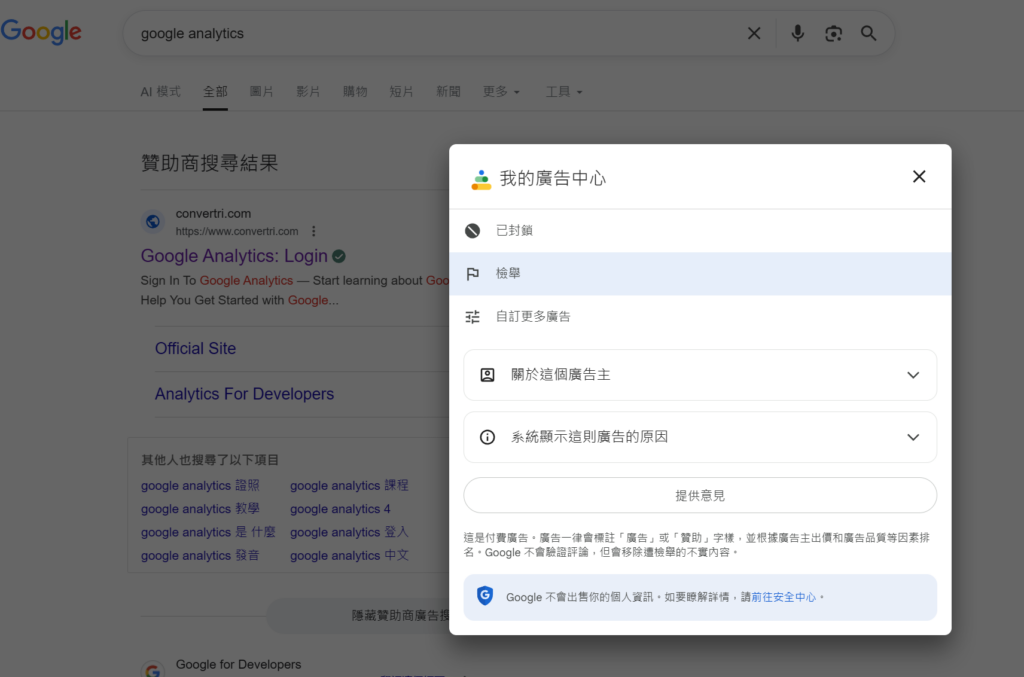The image size is (1024, 677).
Task: Follow the 前往安全中心 link
Action: click(x=784, y=597)
